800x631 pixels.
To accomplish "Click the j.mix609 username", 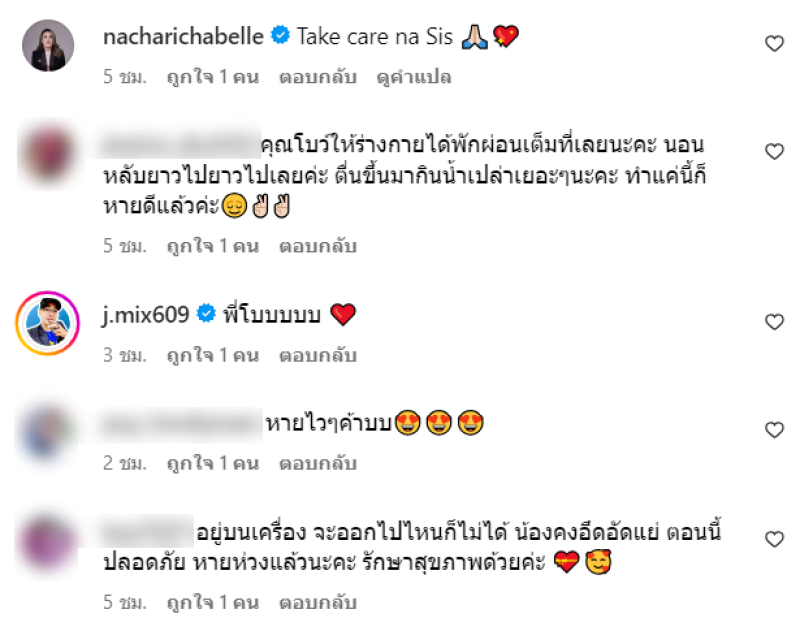I will (x=146, y=315).
